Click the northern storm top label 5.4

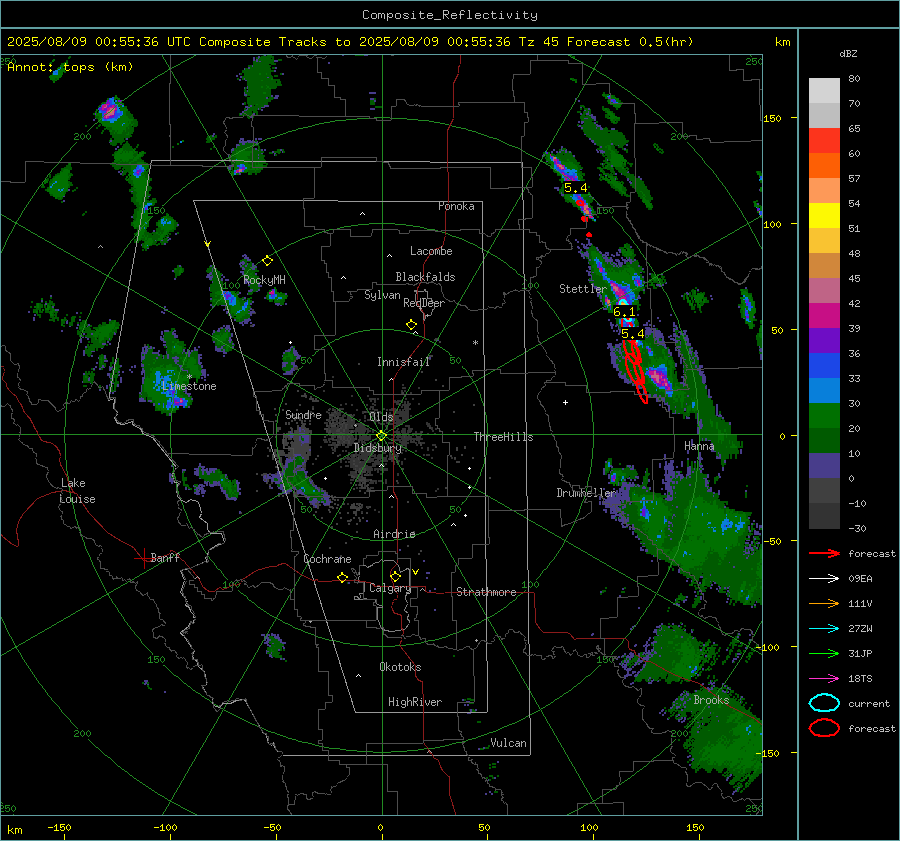click(x=576, y=188)
